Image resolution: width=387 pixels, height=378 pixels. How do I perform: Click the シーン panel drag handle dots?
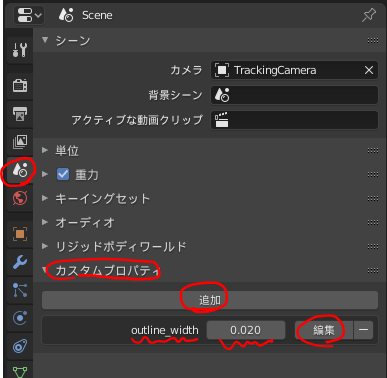pyautogui.click(x=373, y=41)
